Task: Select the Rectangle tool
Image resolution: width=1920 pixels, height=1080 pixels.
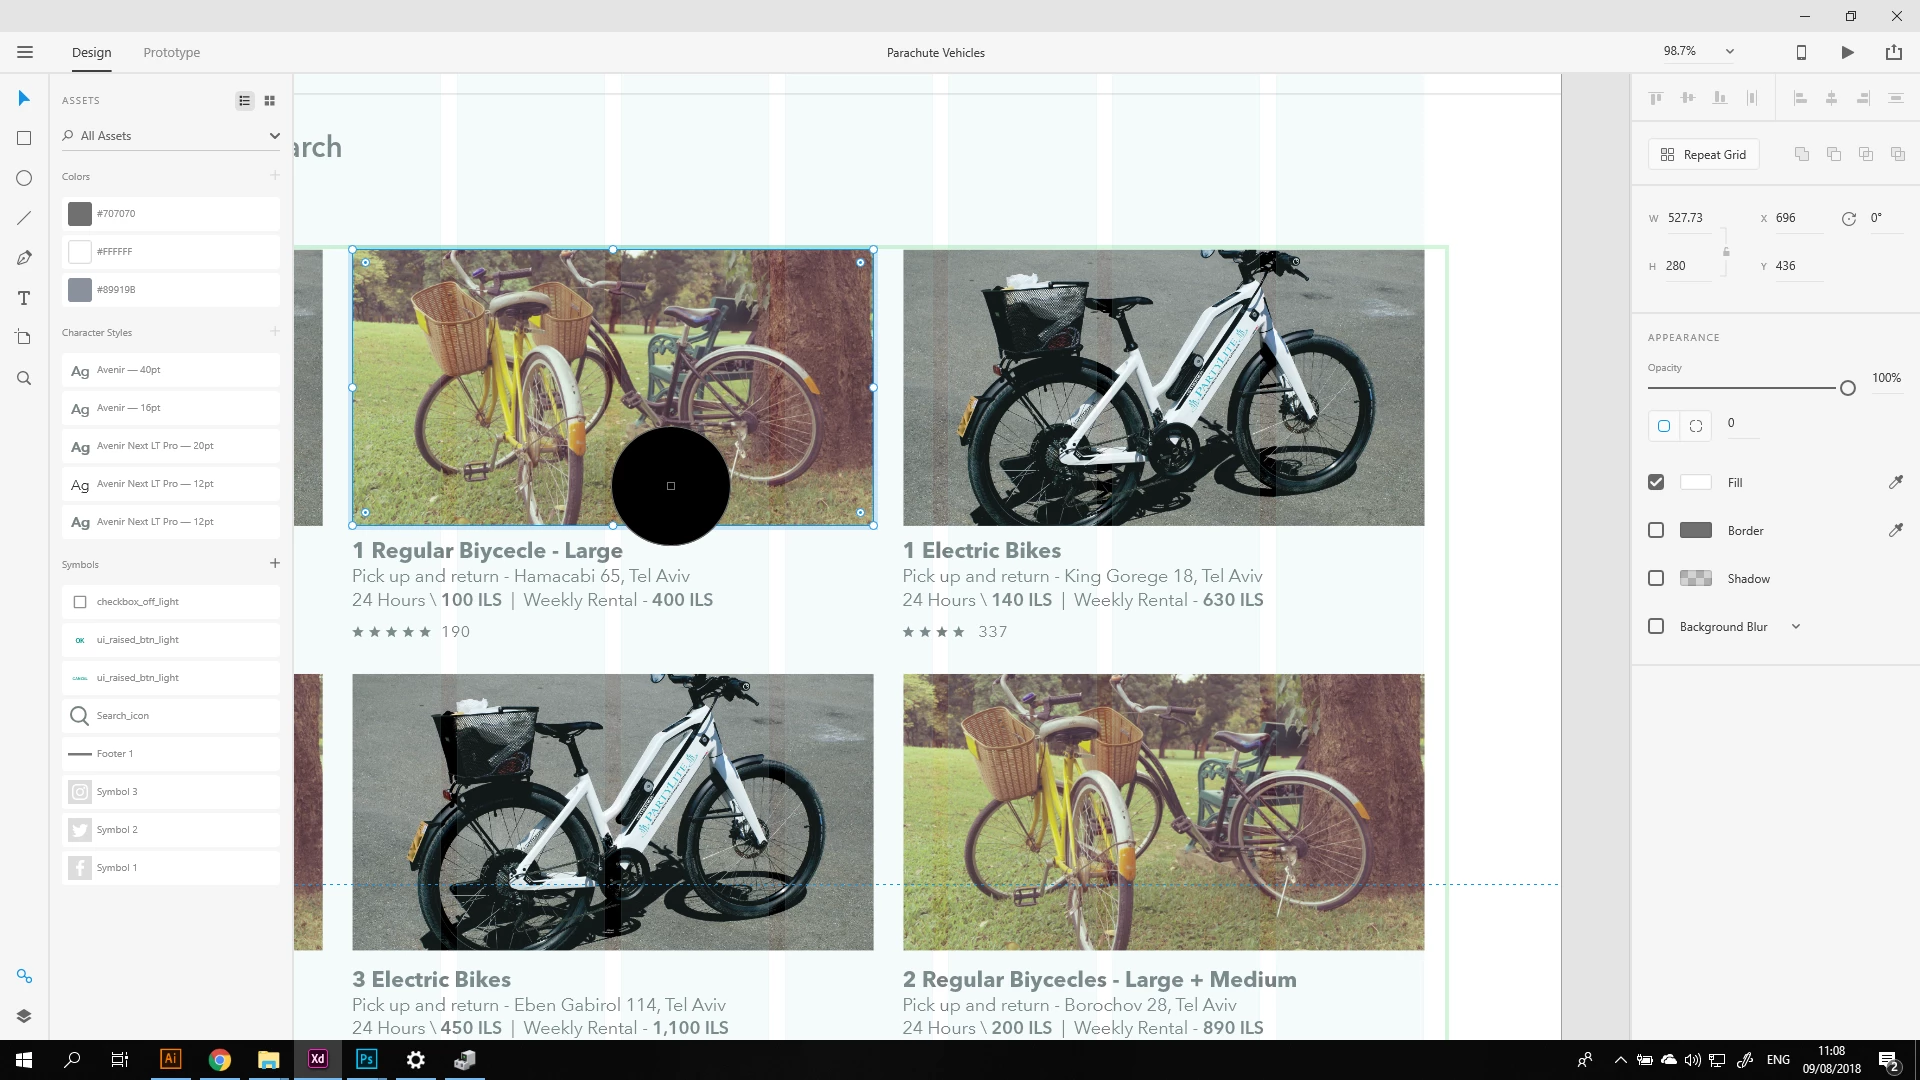Action: pos(24,138)
